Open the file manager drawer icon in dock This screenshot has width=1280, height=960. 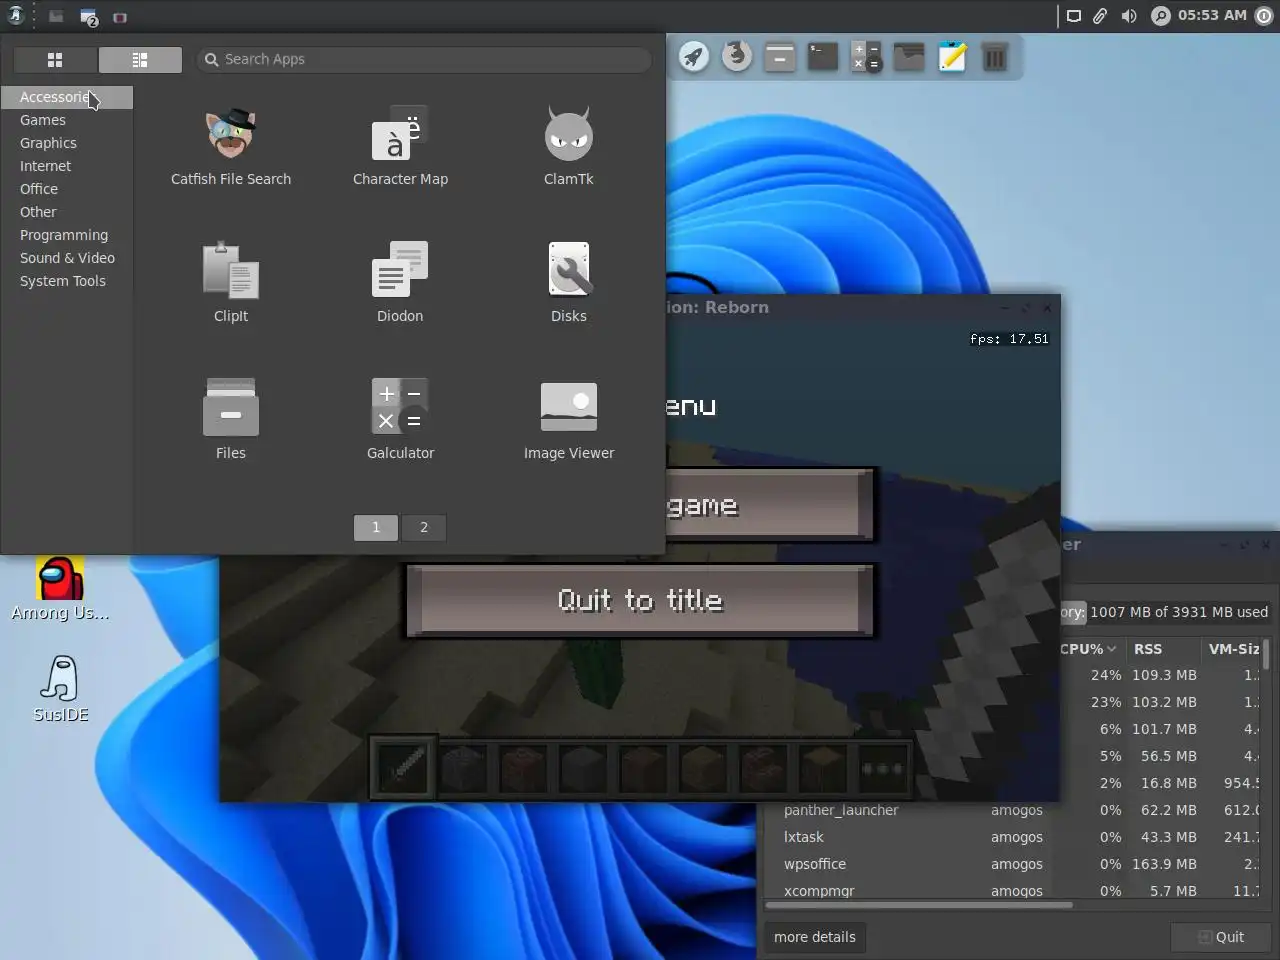tap(780, 57)
